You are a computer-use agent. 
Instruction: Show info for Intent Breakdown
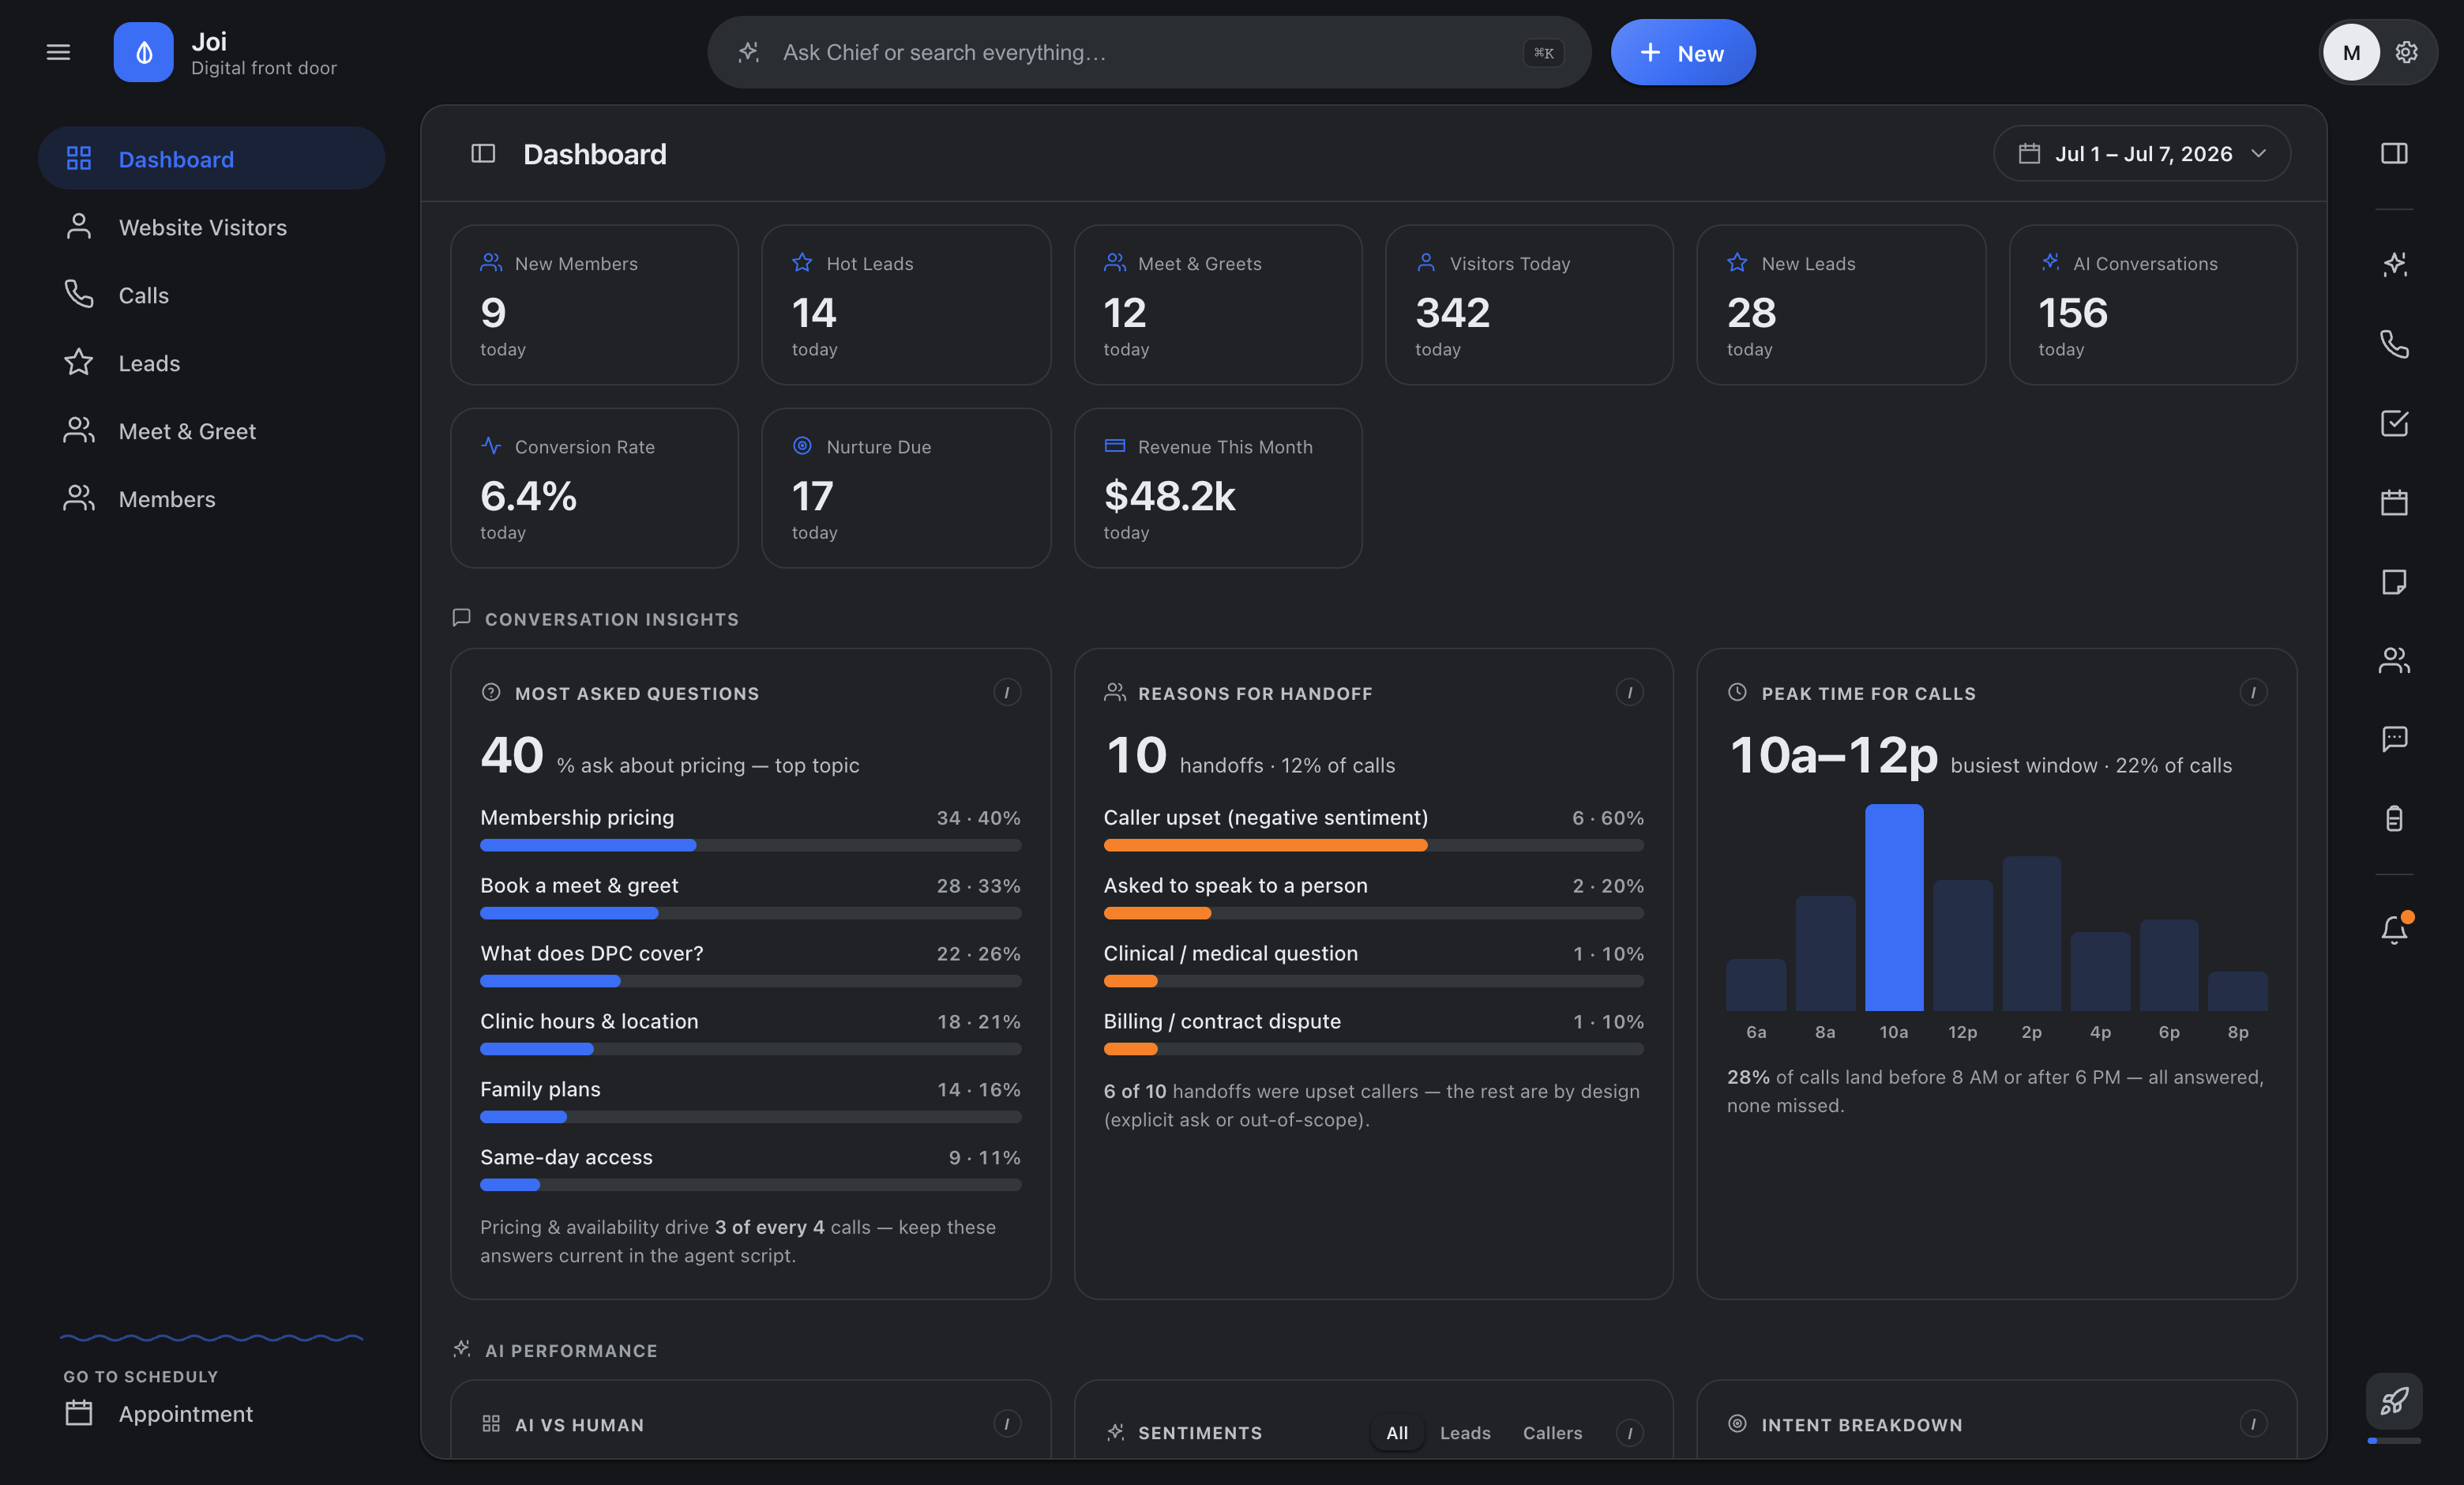(x=2253, y=1423)
